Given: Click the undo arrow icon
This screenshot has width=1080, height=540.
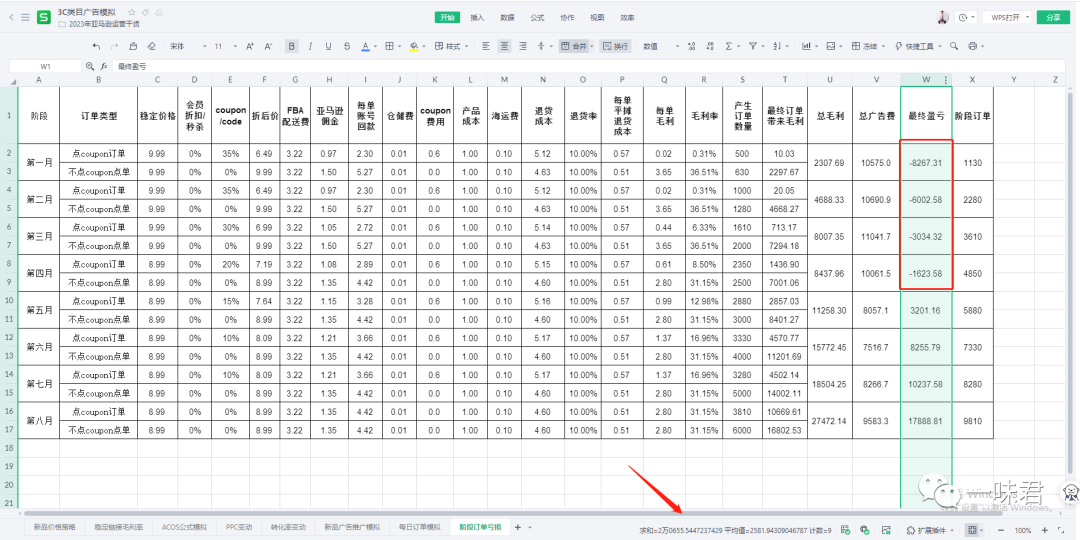Looking at the screenshot, I should coord(96,46).
